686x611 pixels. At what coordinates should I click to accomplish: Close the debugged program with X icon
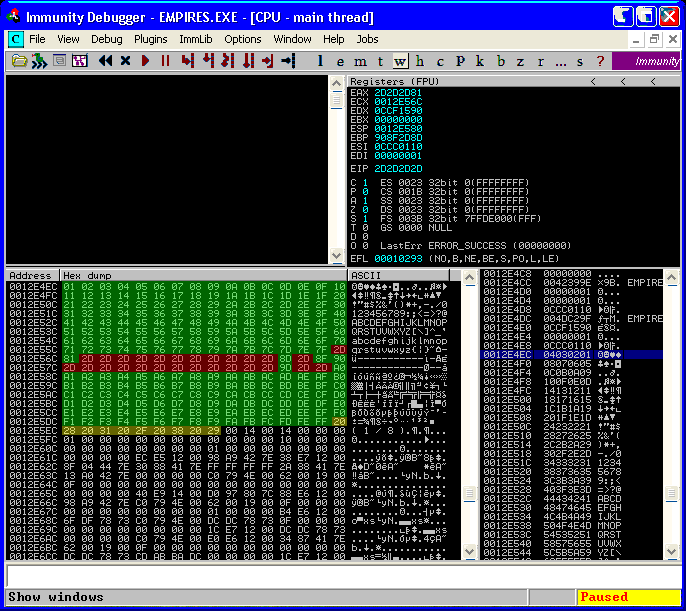point(125,61)
